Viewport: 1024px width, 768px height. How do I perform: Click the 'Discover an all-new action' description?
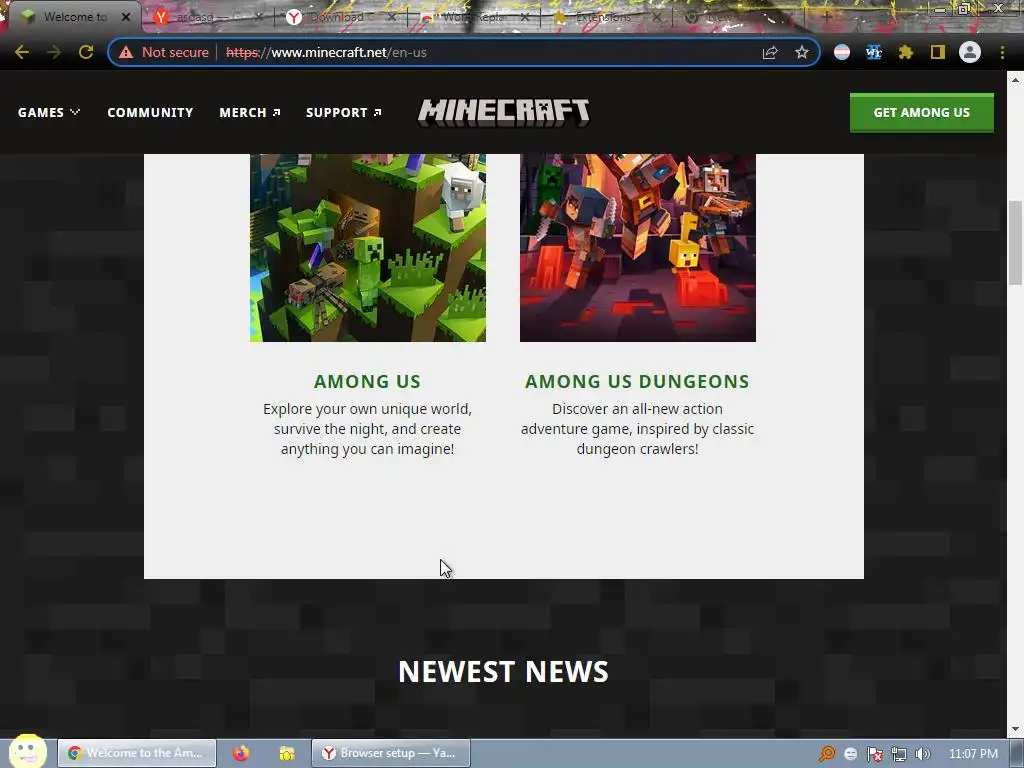tap(637, 428)
